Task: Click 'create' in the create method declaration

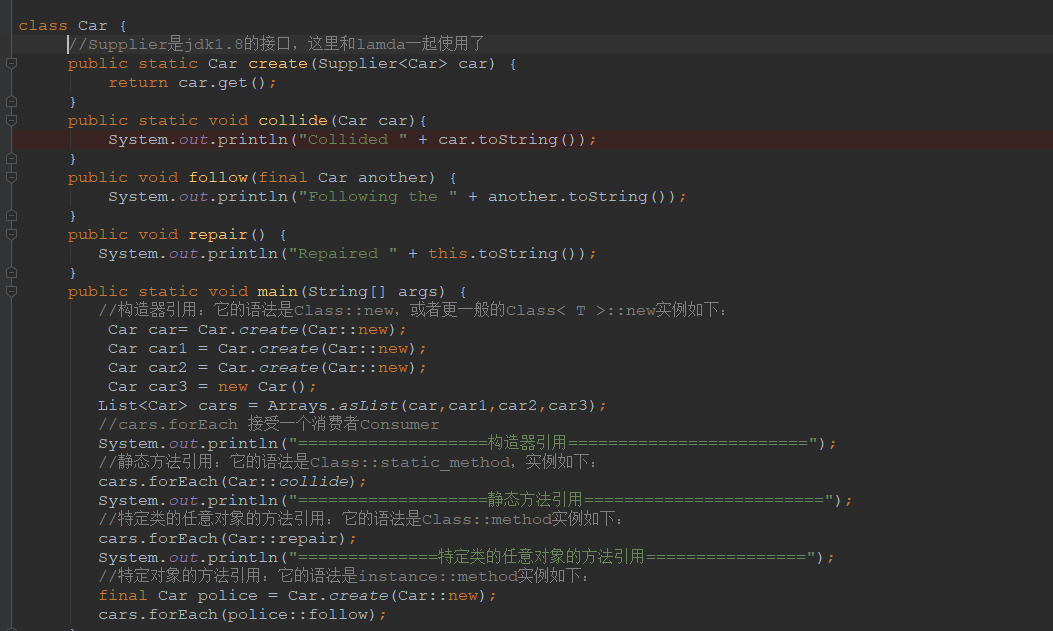Action: coord(278,64)
